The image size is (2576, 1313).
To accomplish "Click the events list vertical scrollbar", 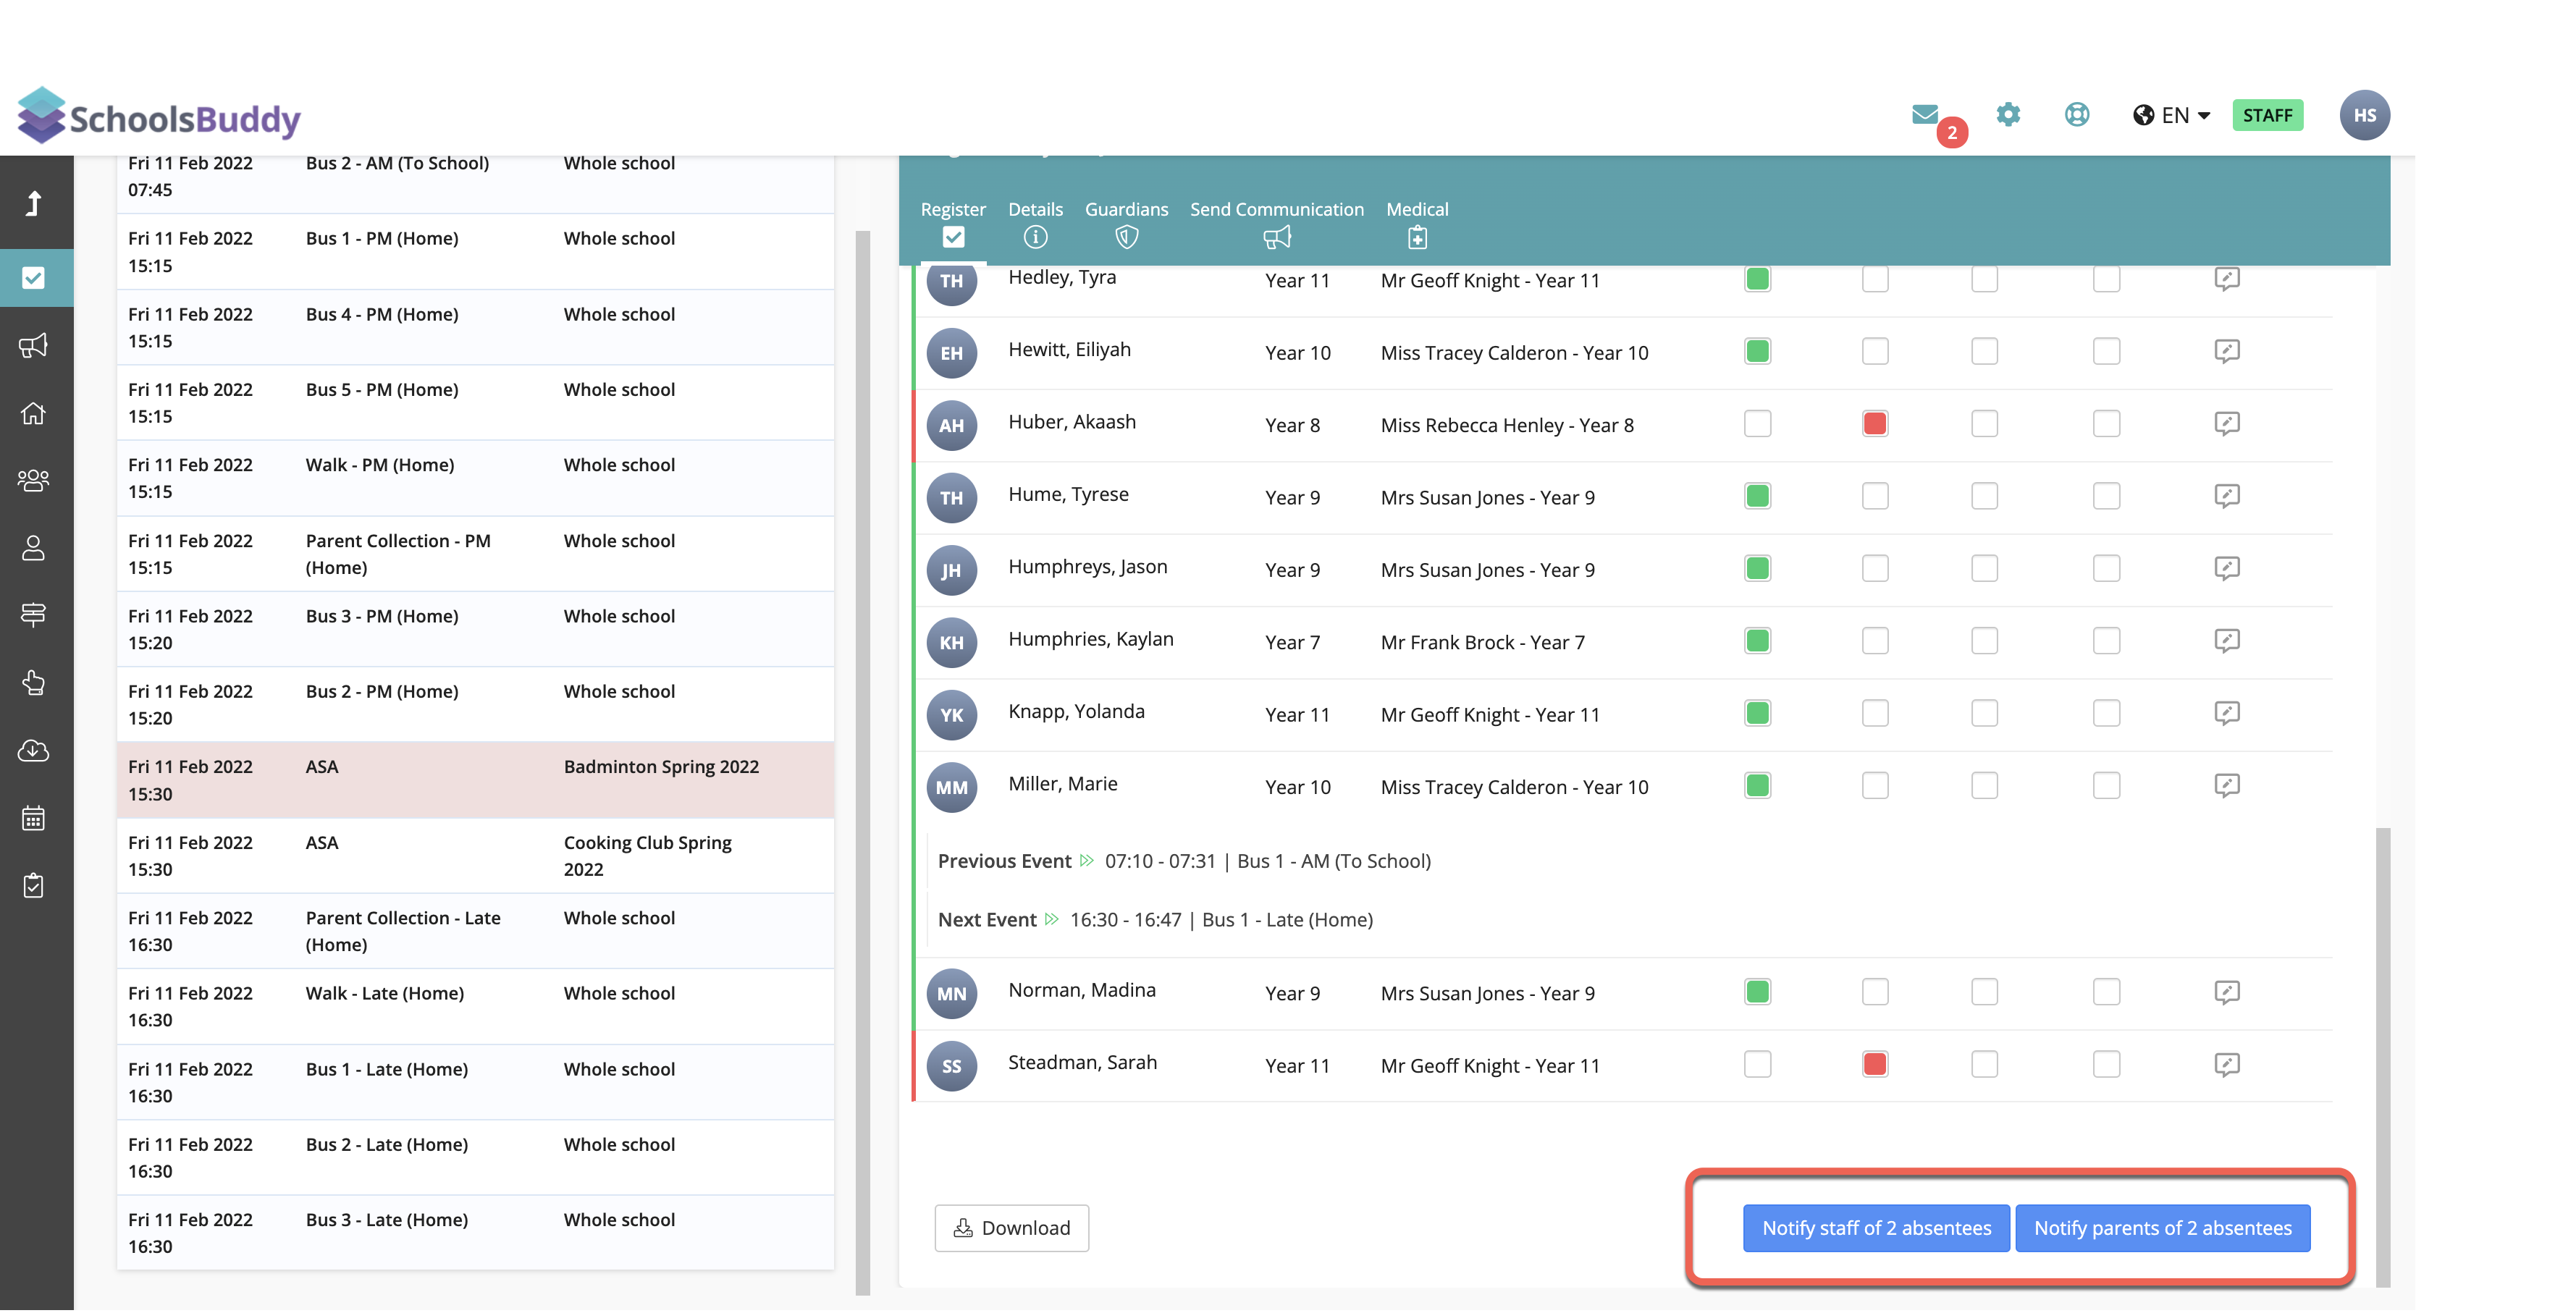I will click(x=862, y=760).
